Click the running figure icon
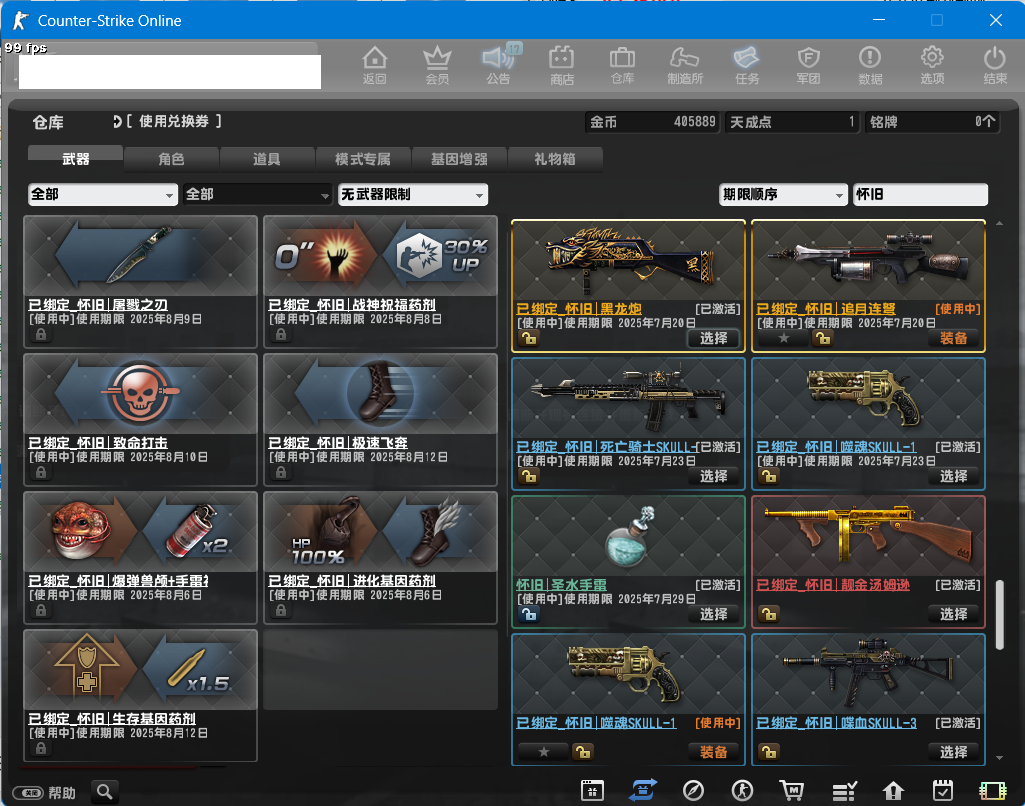Screen dimensions: 1025x806 [742, 791]
